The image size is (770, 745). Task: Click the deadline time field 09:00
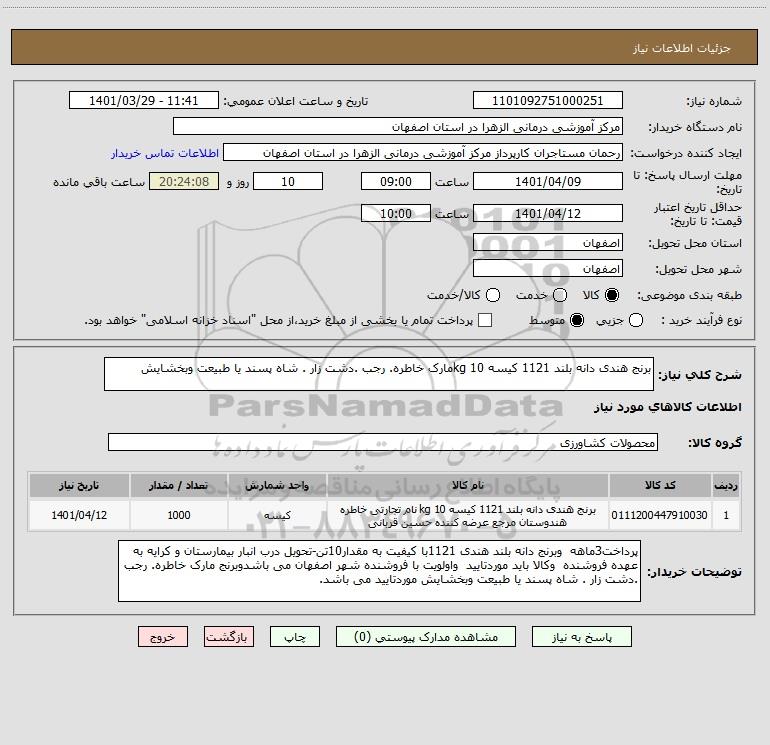396,181
